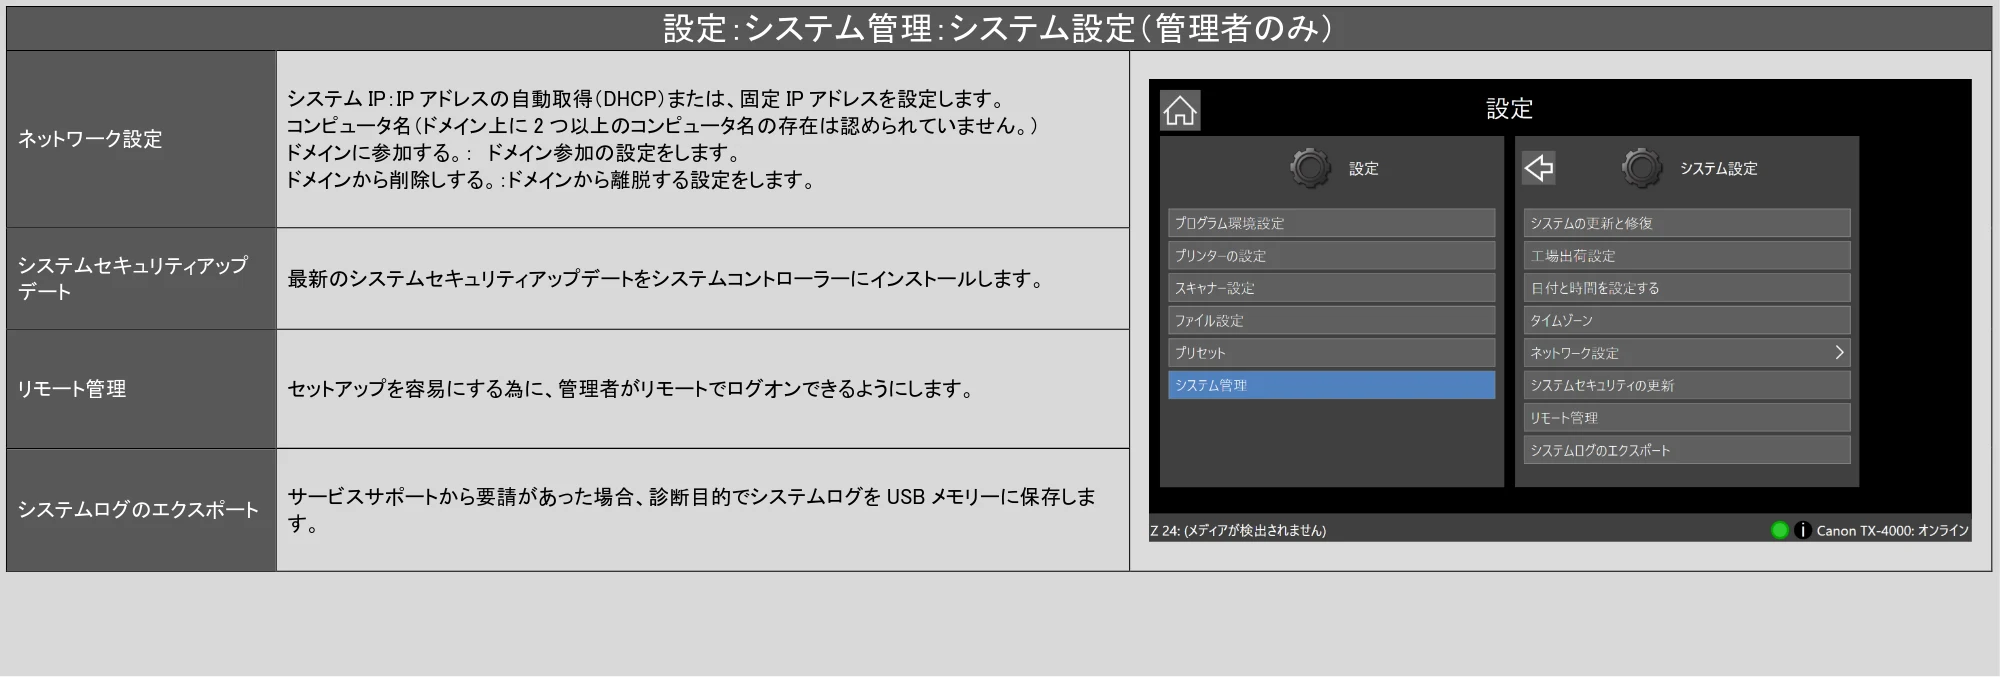The width and height of the screenshot is (2000, 677).
Task: Click 工場出荷設定 option
Action: coord(1686,255)
